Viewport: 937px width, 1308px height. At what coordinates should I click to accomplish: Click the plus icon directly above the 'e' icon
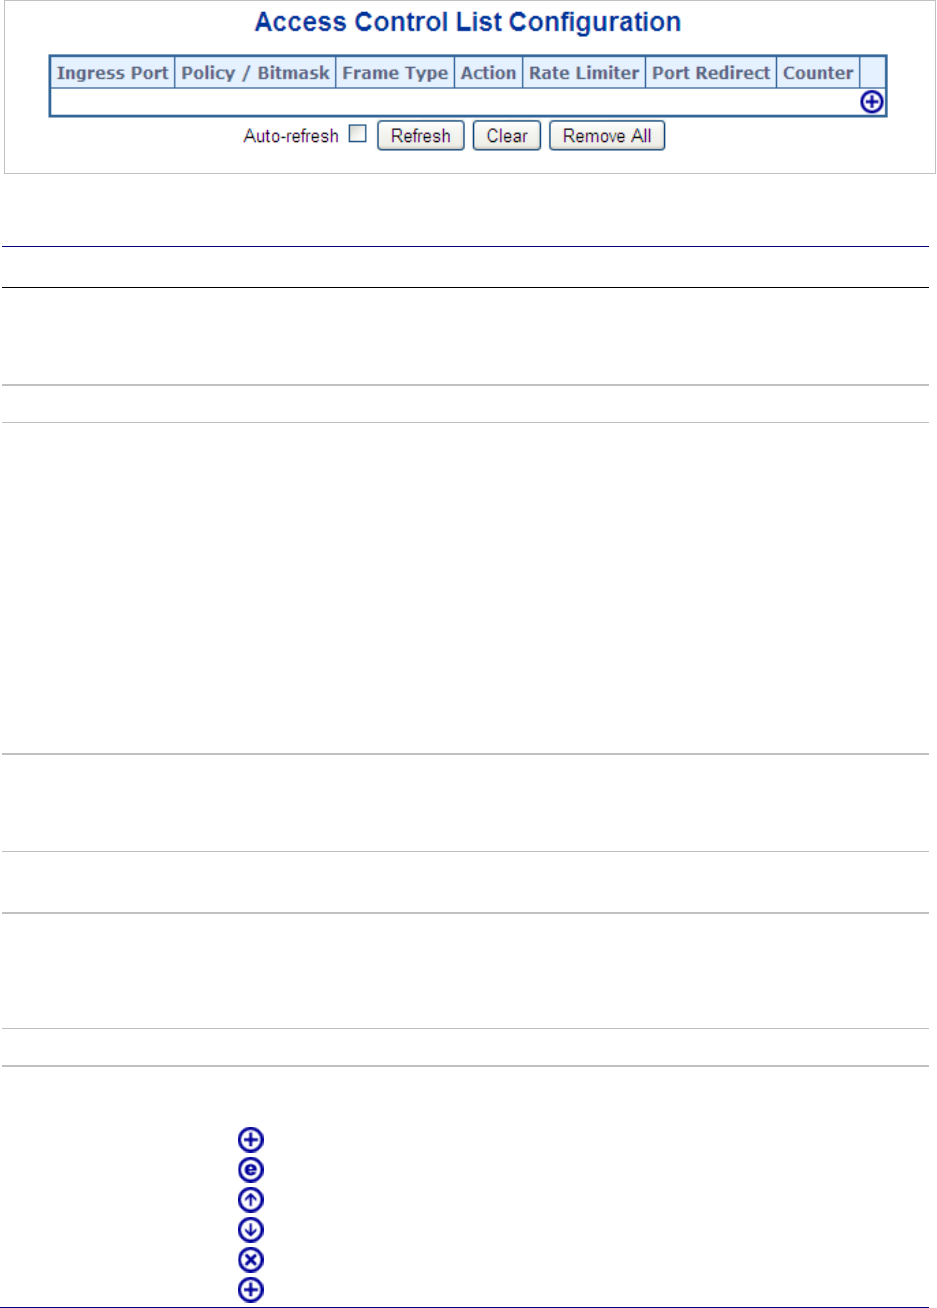pyautogui.click(x=250, y=1139)
